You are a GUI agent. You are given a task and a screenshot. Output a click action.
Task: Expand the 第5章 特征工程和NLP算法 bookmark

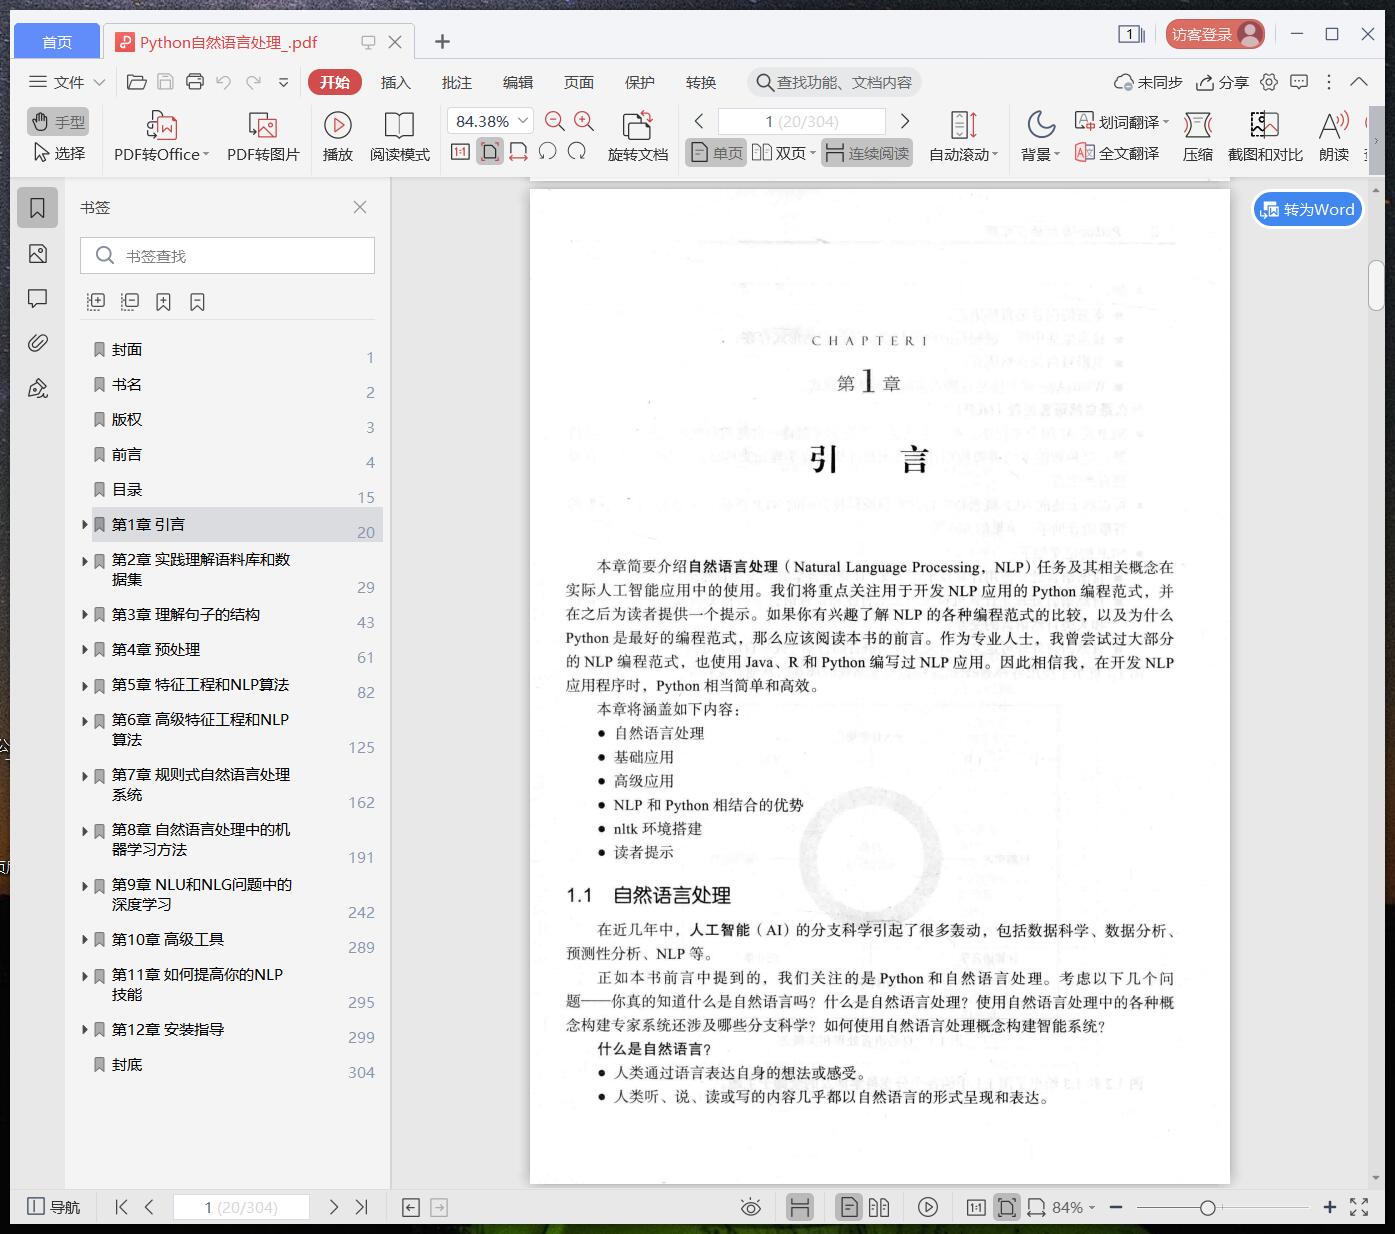pyautogui.click(x=85, y=686)
